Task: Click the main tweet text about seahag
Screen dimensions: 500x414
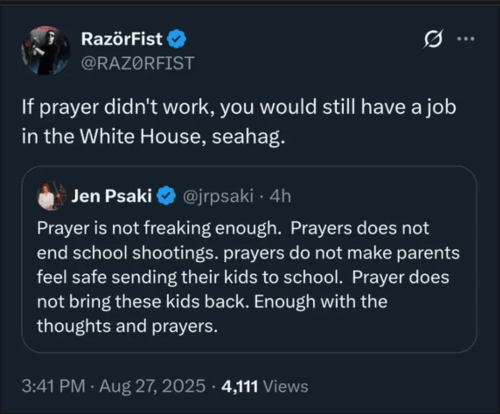Action: [239, 122]
